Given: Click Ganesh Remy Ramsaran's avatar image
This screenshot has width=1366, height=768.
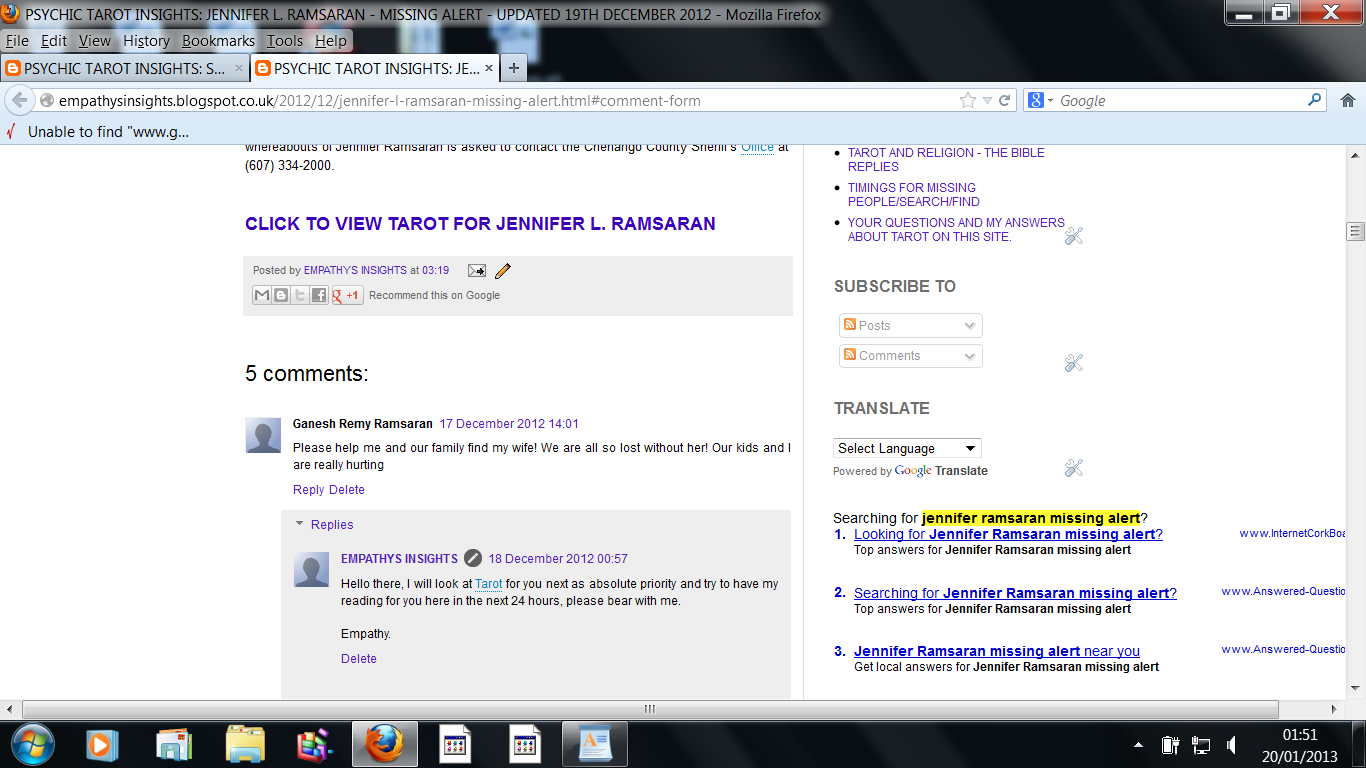Looking at the screenshot, I should (x=263, y=436).
